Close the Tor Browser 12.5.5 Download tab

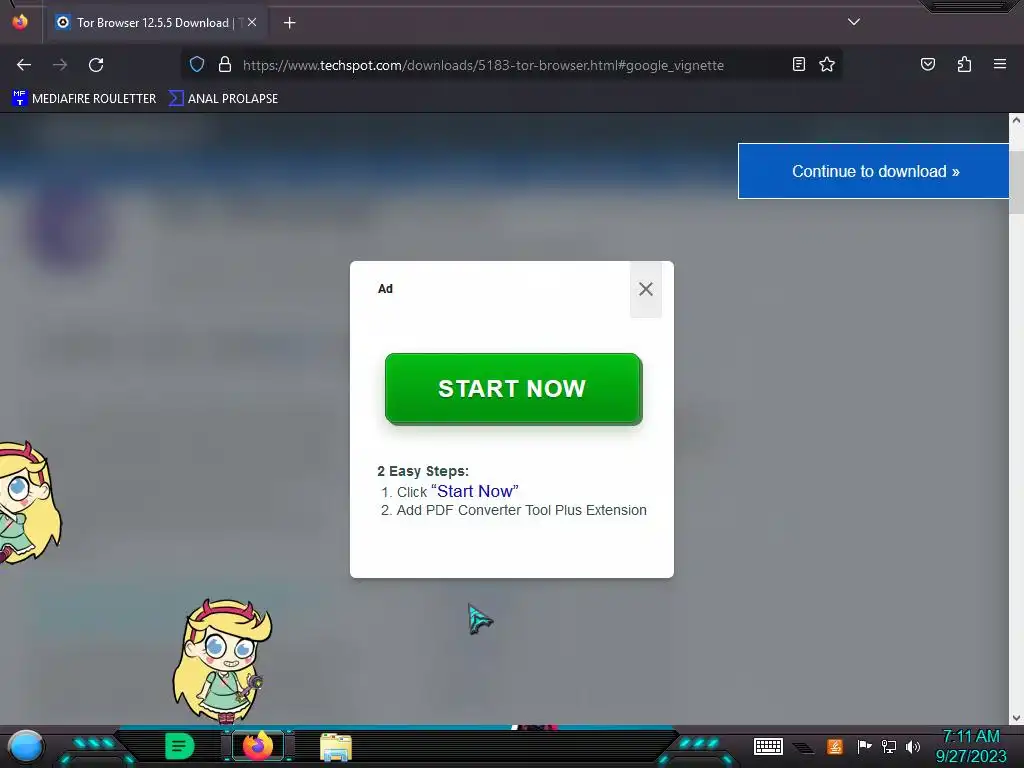pos(252,22)
